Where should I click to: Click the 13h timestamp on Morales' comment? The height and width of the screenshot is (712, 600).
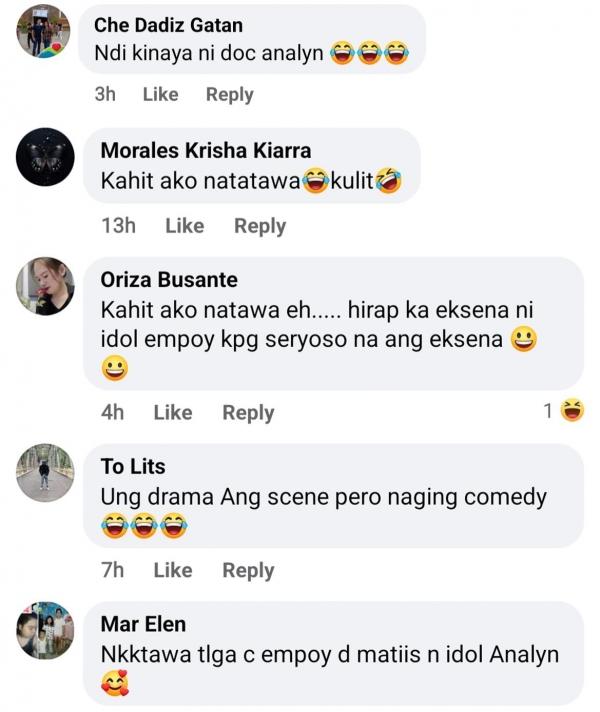pos(118,226)
